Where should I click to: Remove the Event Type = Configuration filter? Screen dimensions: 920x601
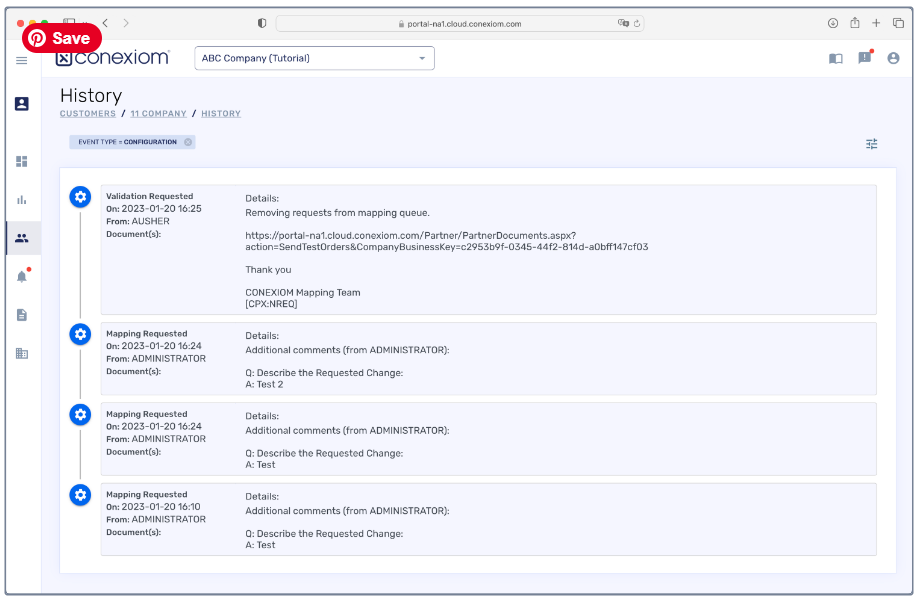point(188,142)
